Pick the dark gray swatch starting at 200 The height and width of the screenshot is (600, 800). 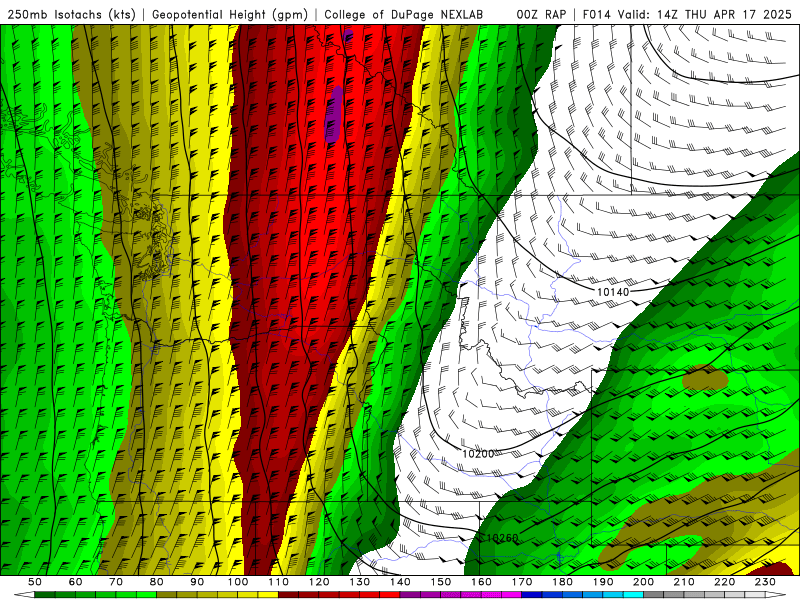tap(654, 595)
